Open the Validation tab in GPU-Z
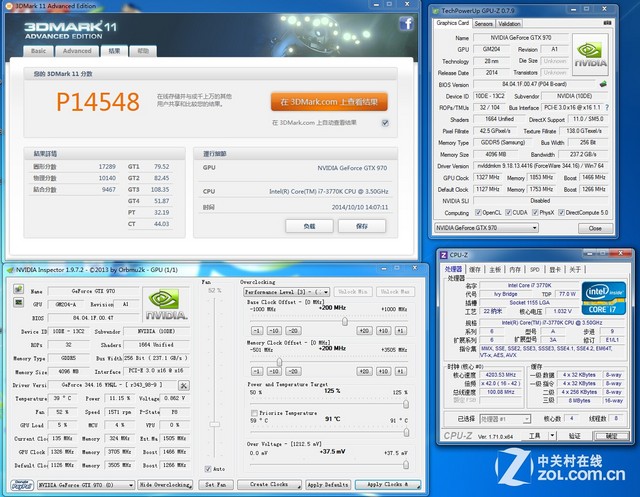 point(509,24)
